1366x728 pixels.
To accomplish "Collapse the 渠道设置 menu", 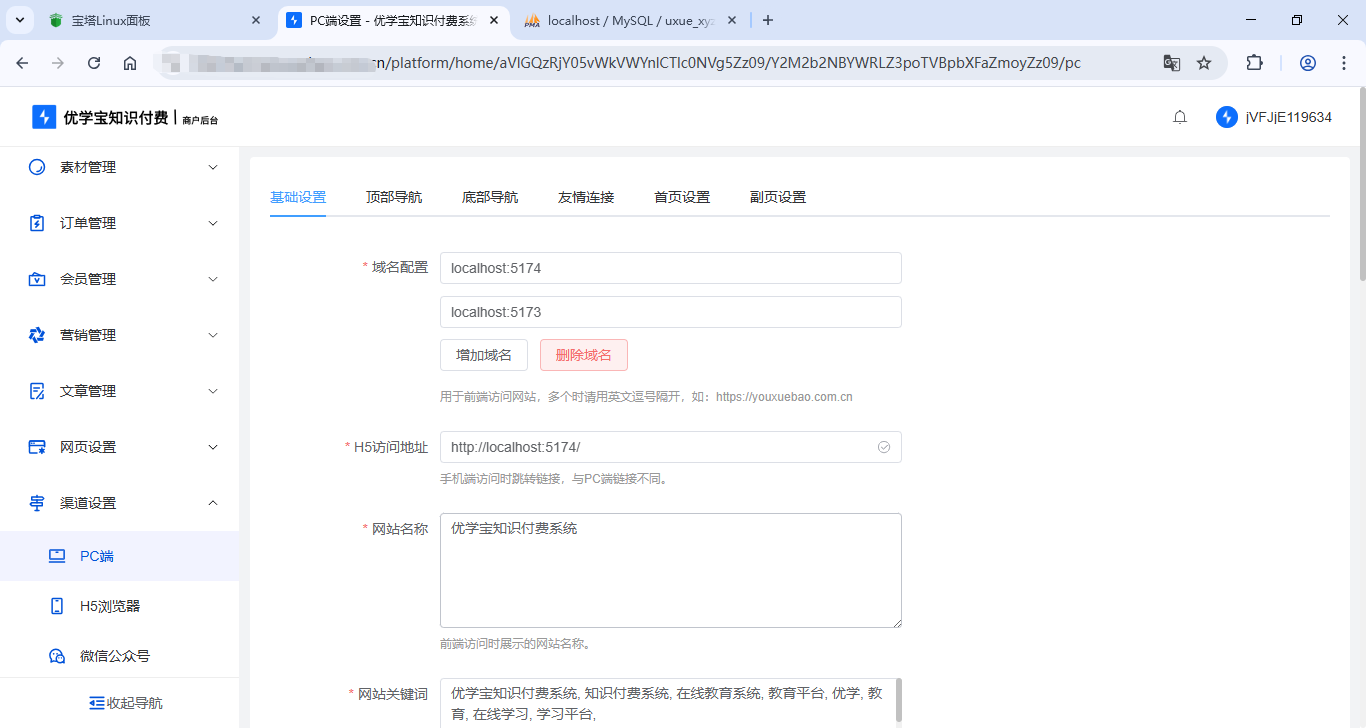I will pos(120,503).
